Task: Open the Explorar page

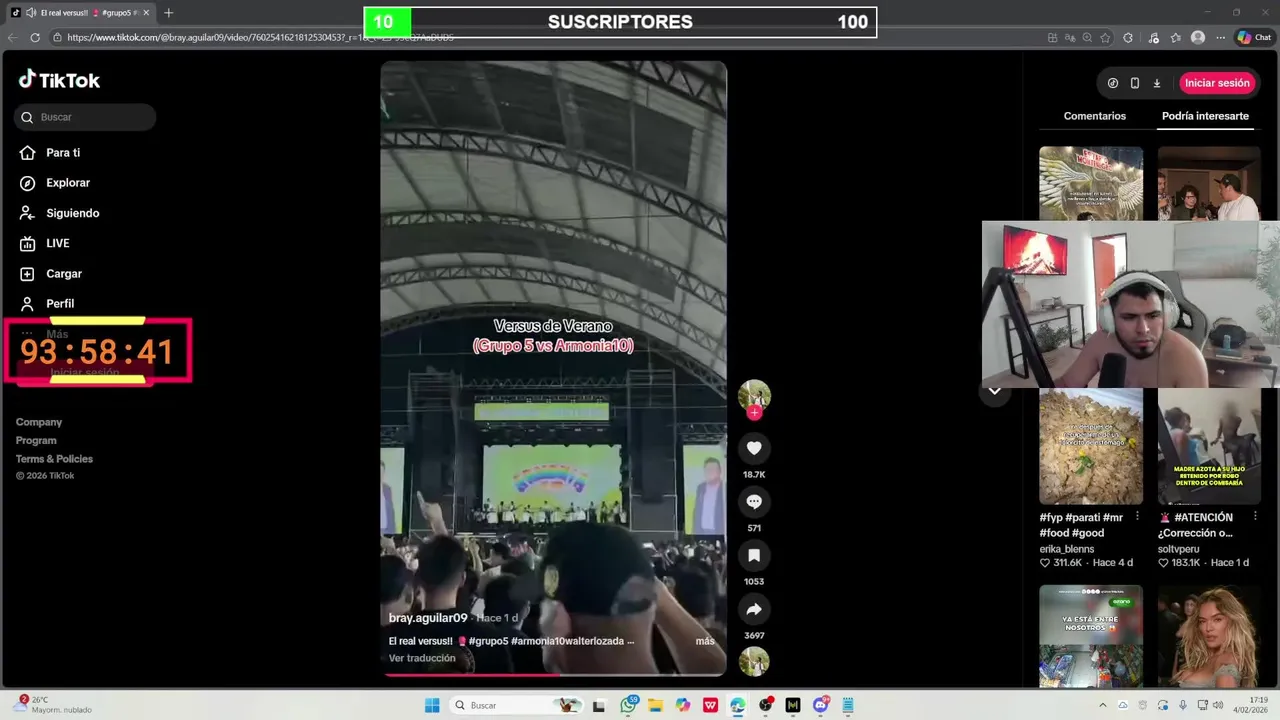Action: click(x=67, y=183)
